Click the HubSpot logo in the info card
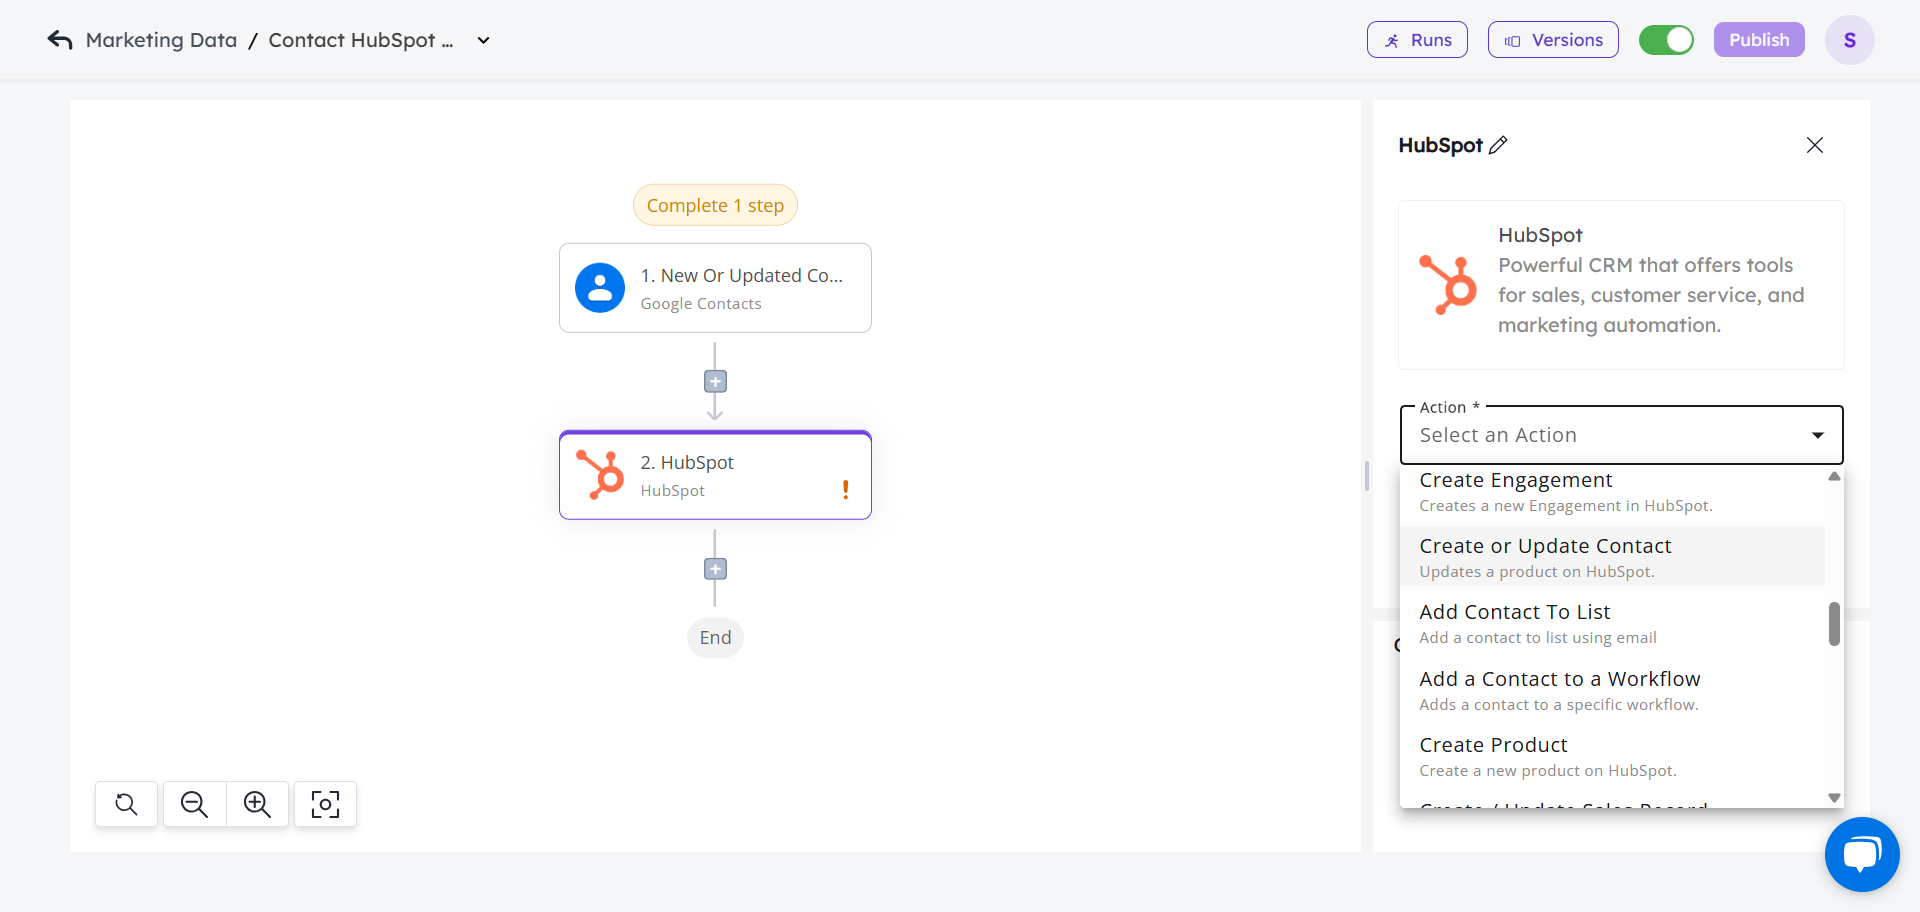 click(1448, 285)
